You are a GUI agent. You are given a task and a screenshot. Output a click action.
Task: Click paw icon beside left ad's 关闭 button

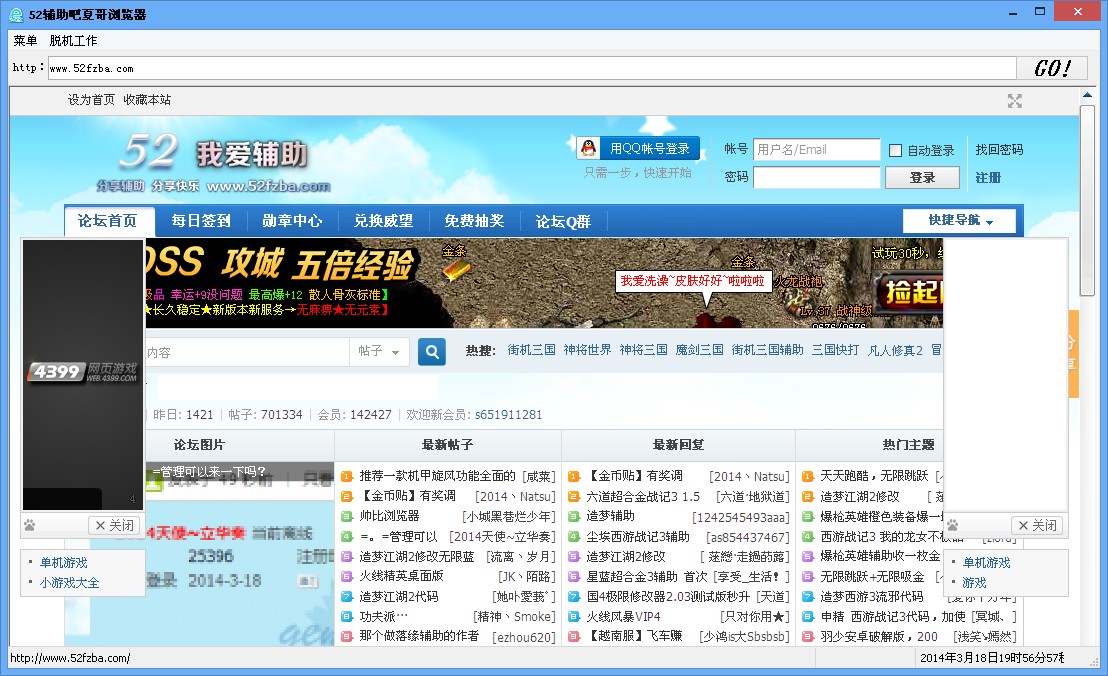click(x=30, y=526)
